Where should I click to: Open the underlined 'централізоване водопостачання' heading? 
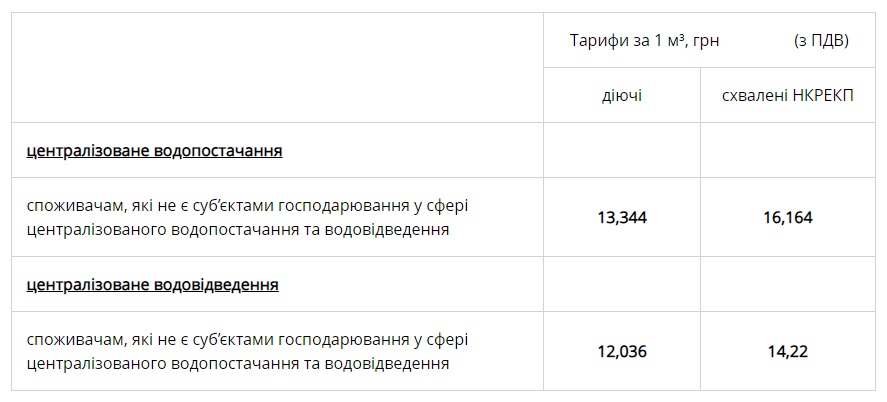(x=154, y=151)
